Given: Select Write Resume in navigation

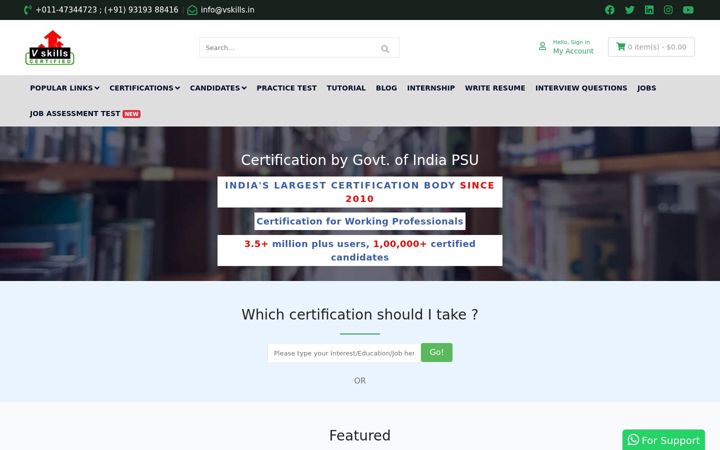Looking at the screenshot, I should point(495,88).
